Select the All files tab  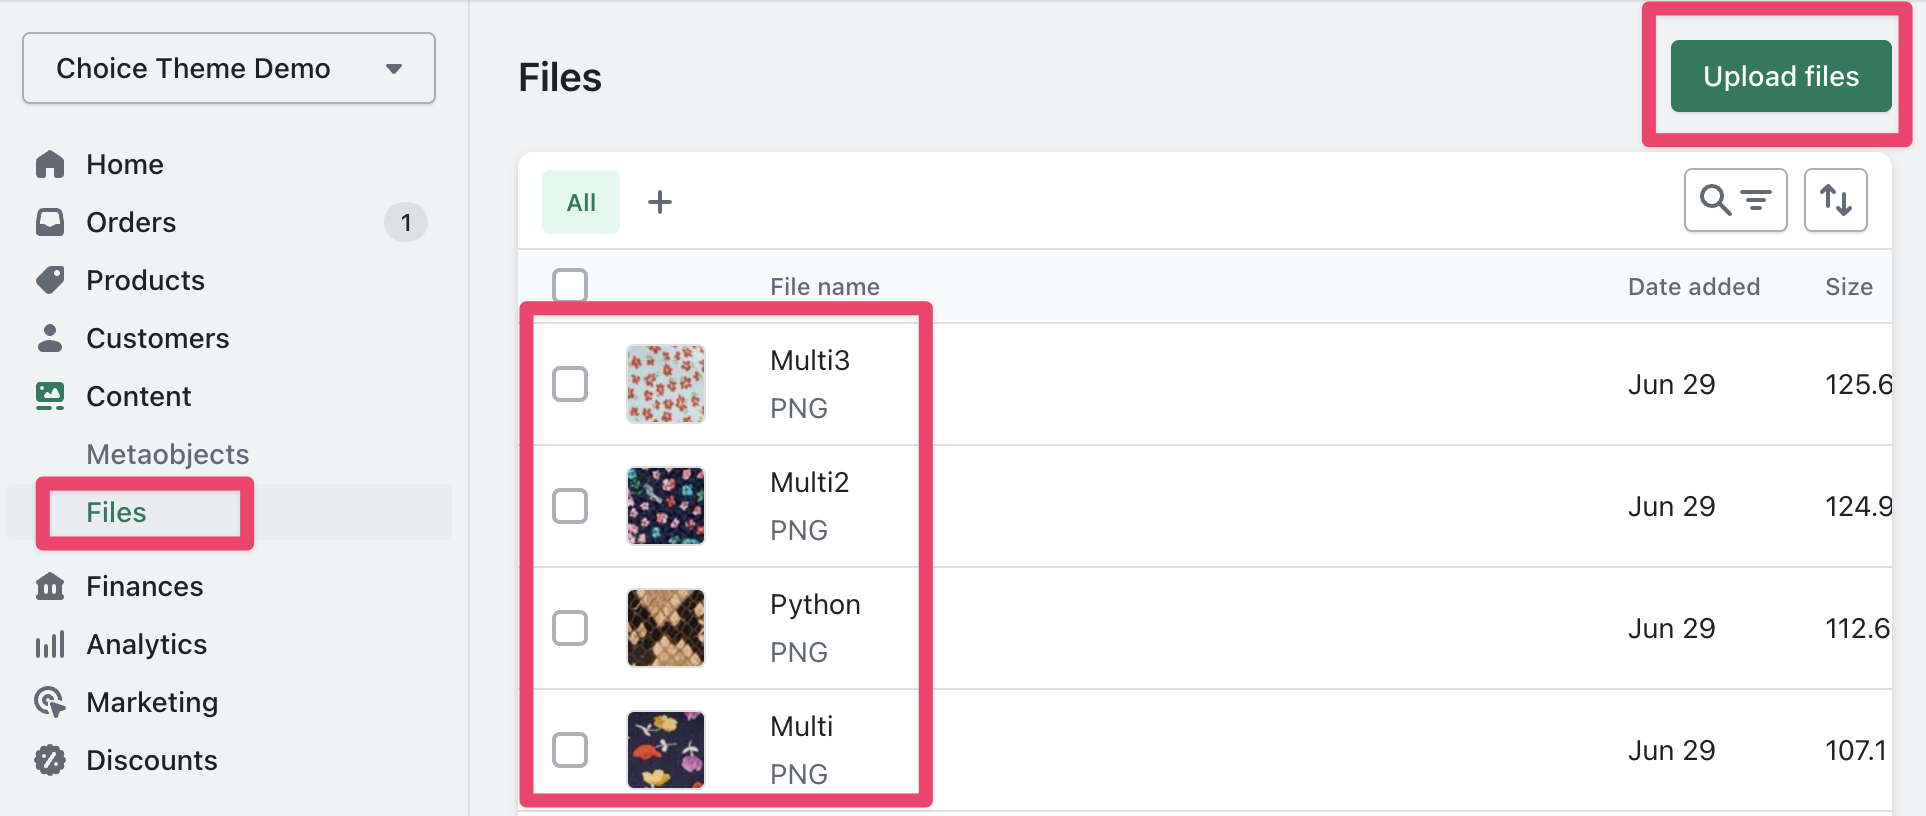point(581,202)
